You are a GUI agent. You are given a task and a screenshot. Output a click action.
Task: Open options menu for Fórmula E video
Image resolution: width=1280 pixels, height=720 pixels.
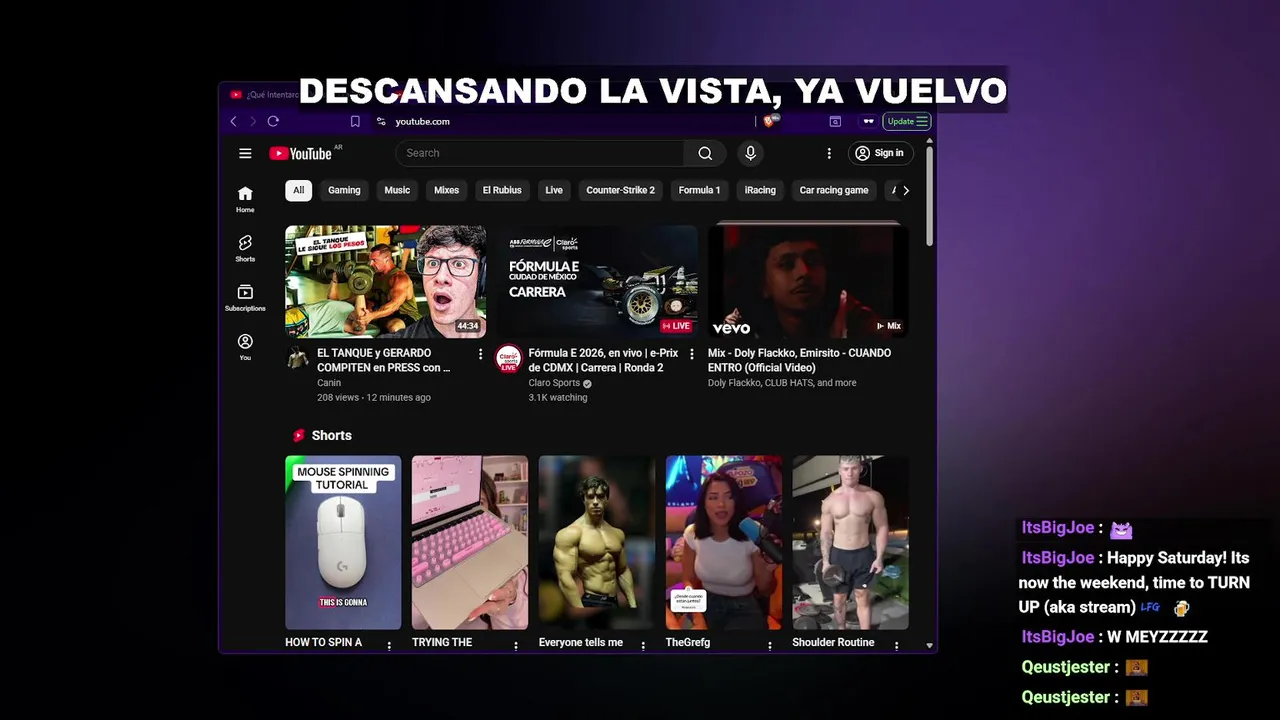pos(691,354)
